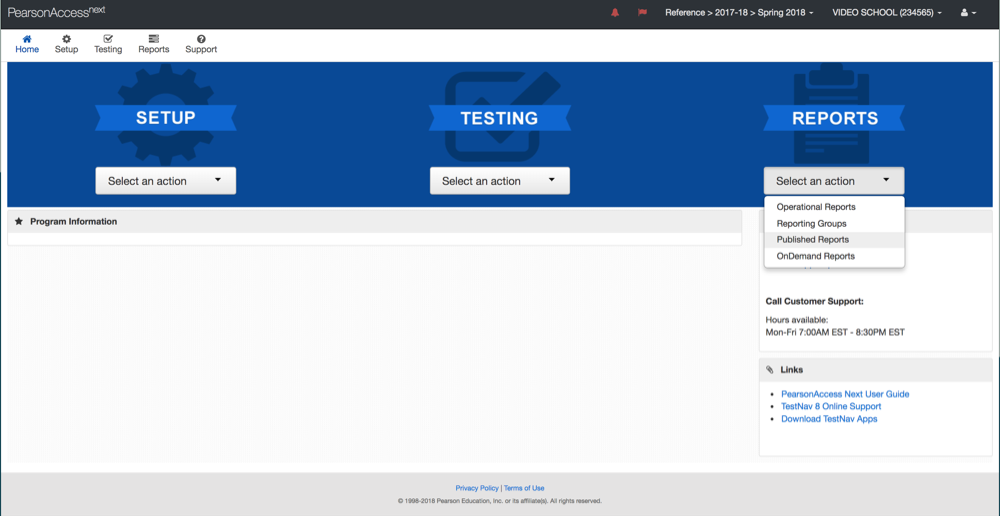Screen dimensions: 1000x516
Task: Expand the Testing 'Select an action' dropdown
Action: coord(499,181)
